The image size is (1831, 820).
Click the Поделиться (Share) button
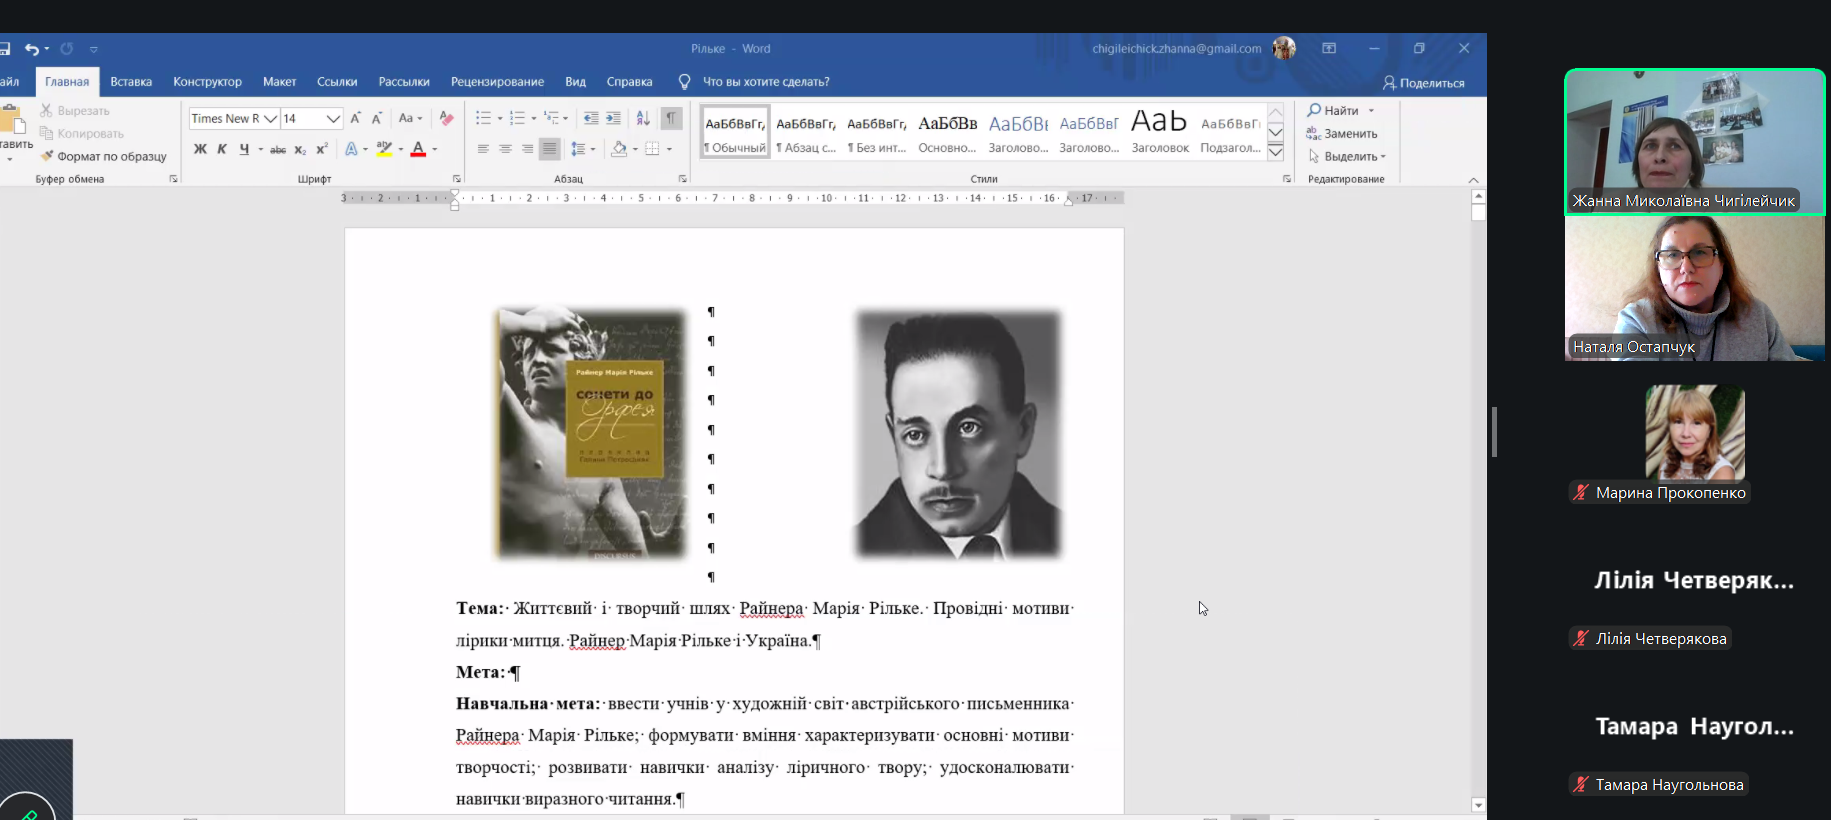click(x=1424, y=83)
